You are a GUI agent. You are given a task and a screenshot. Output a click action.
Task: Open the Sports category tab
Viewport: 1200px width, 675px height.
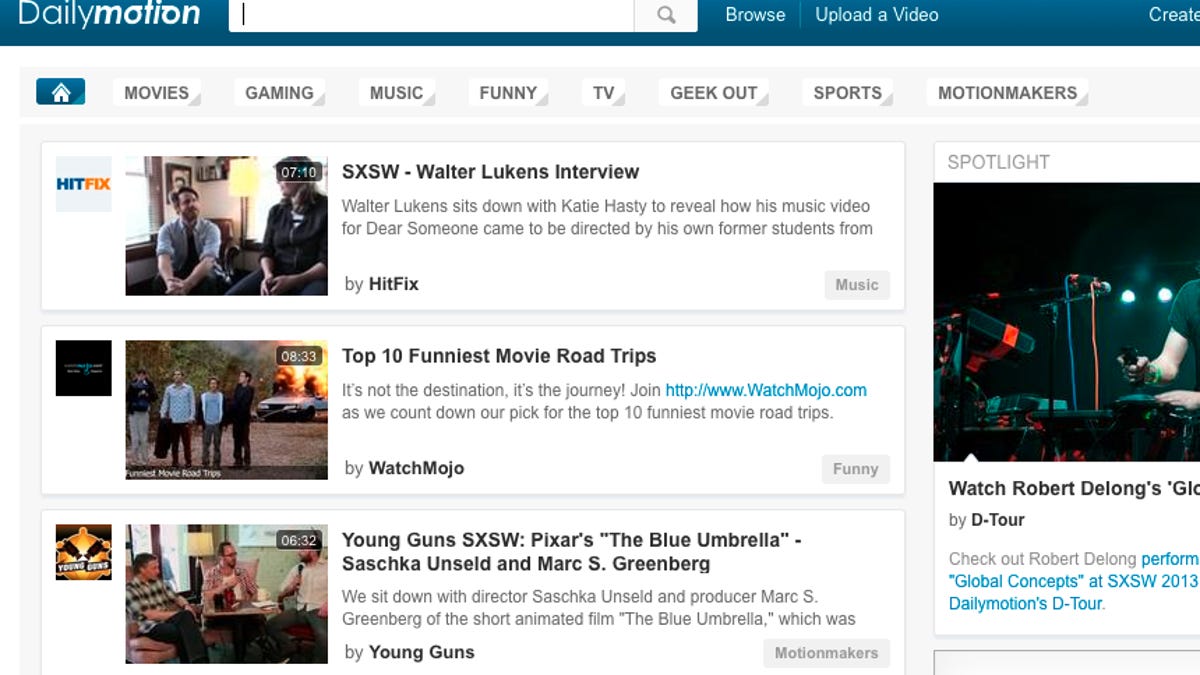(x=847, y=93)
